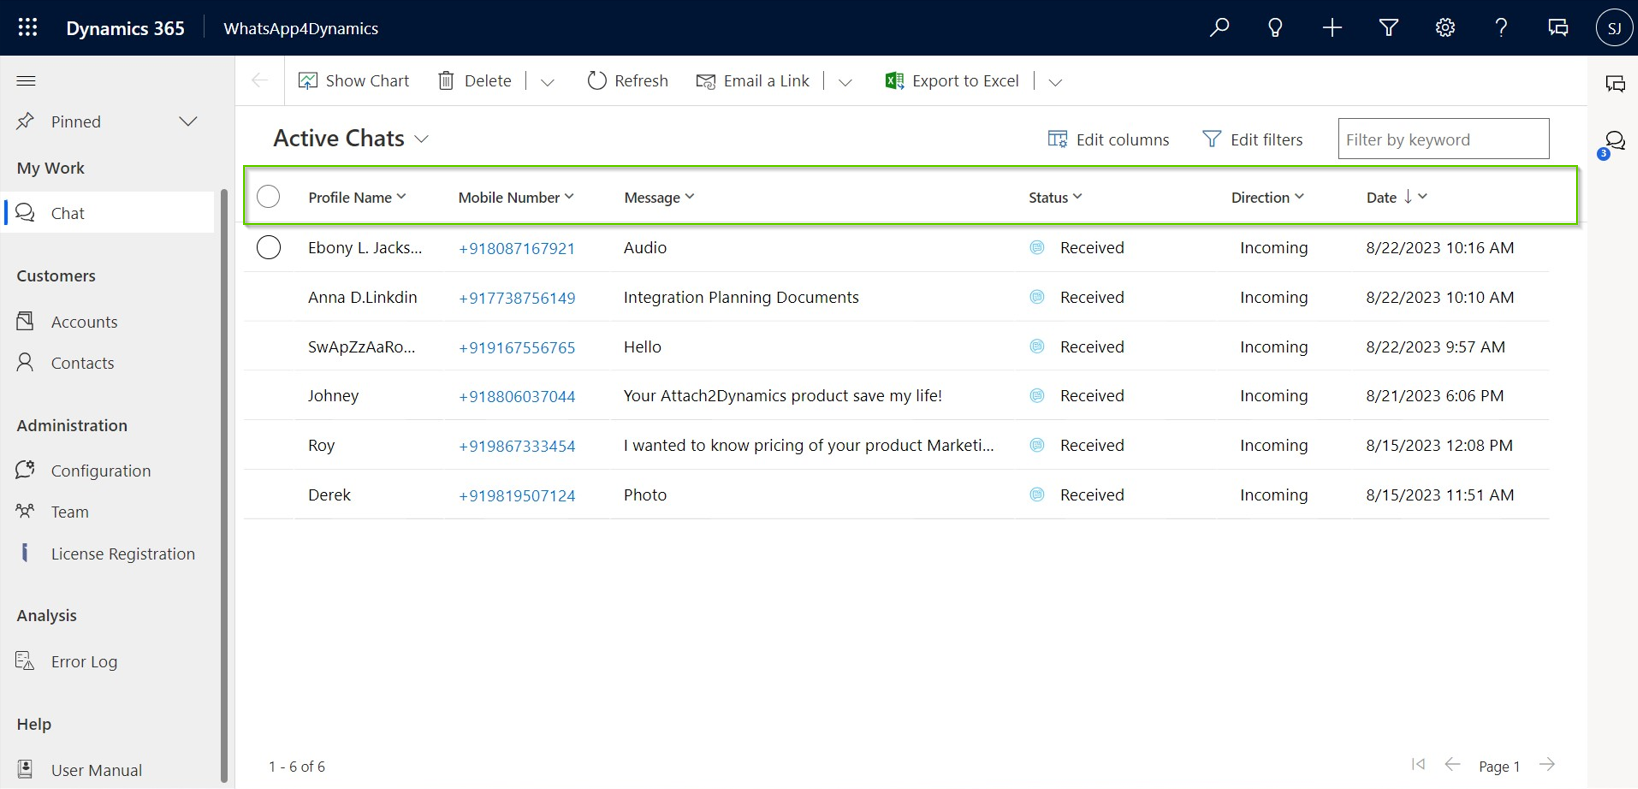
Task: Click phone number +917738756149 link
Action: click(517, 298)
